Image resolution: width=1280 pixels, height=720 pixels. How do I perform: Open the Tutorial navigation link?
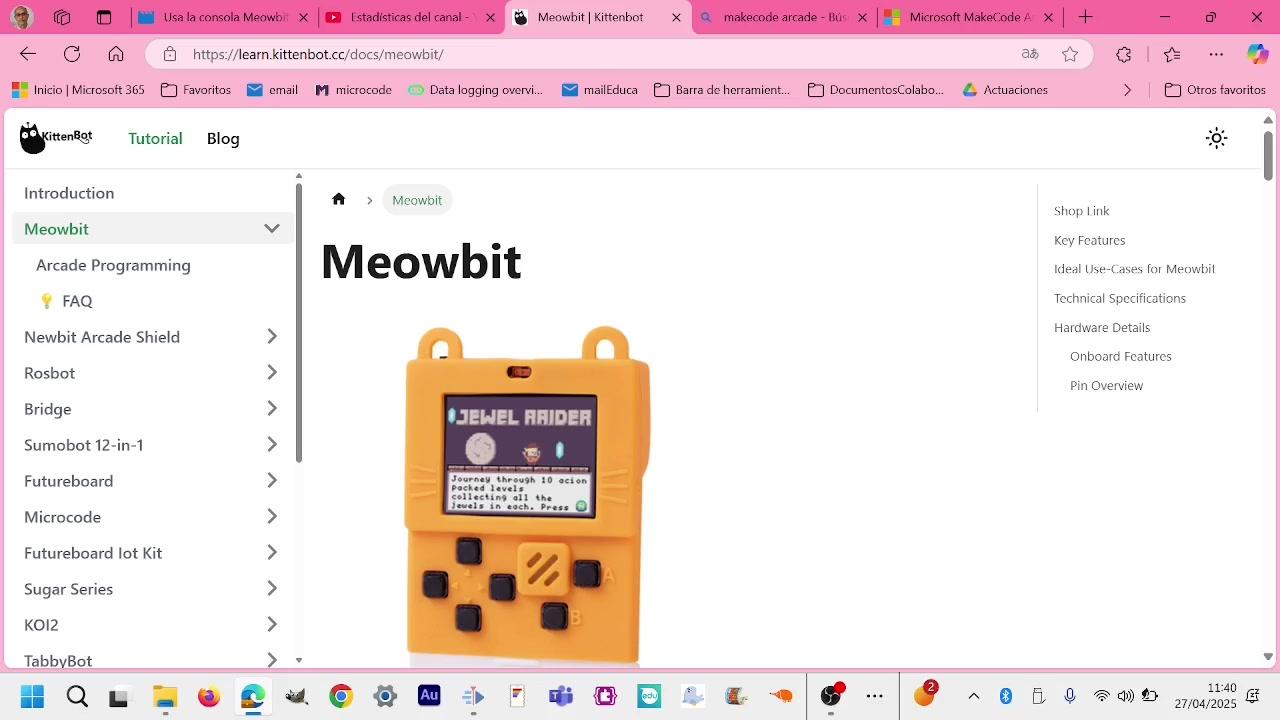(155, 138)
